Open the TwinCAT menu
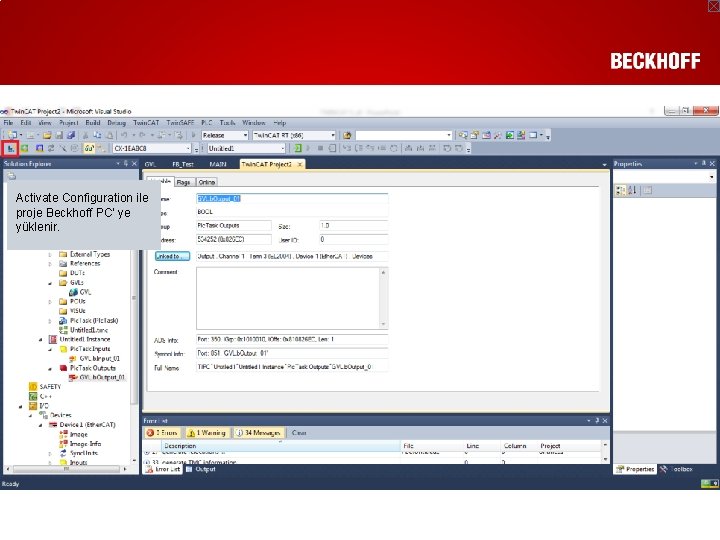Screen dimensions: 720x540 (146, 123)
